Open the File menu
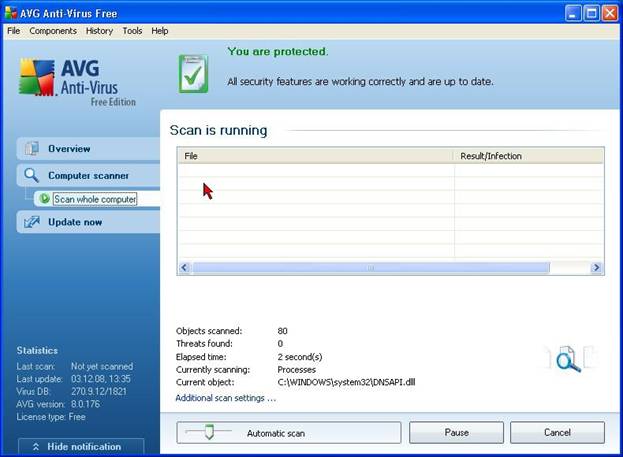 [x=14, y=31]
